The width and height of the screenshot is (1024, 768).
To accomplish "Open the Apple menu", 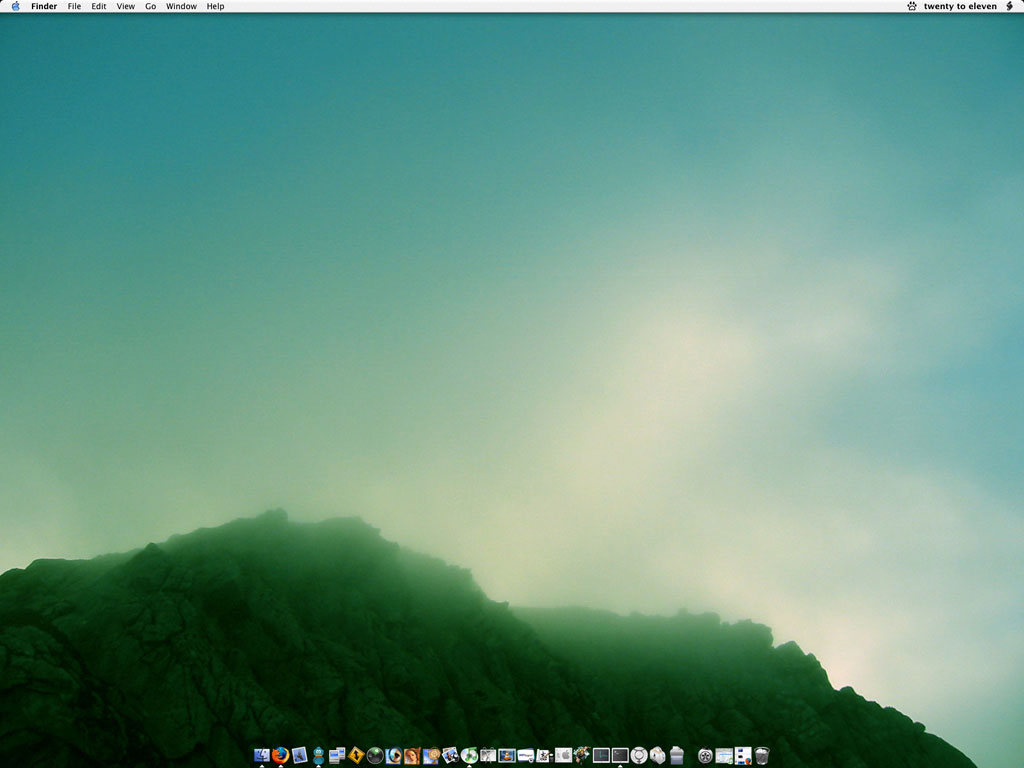I will 15,7.
